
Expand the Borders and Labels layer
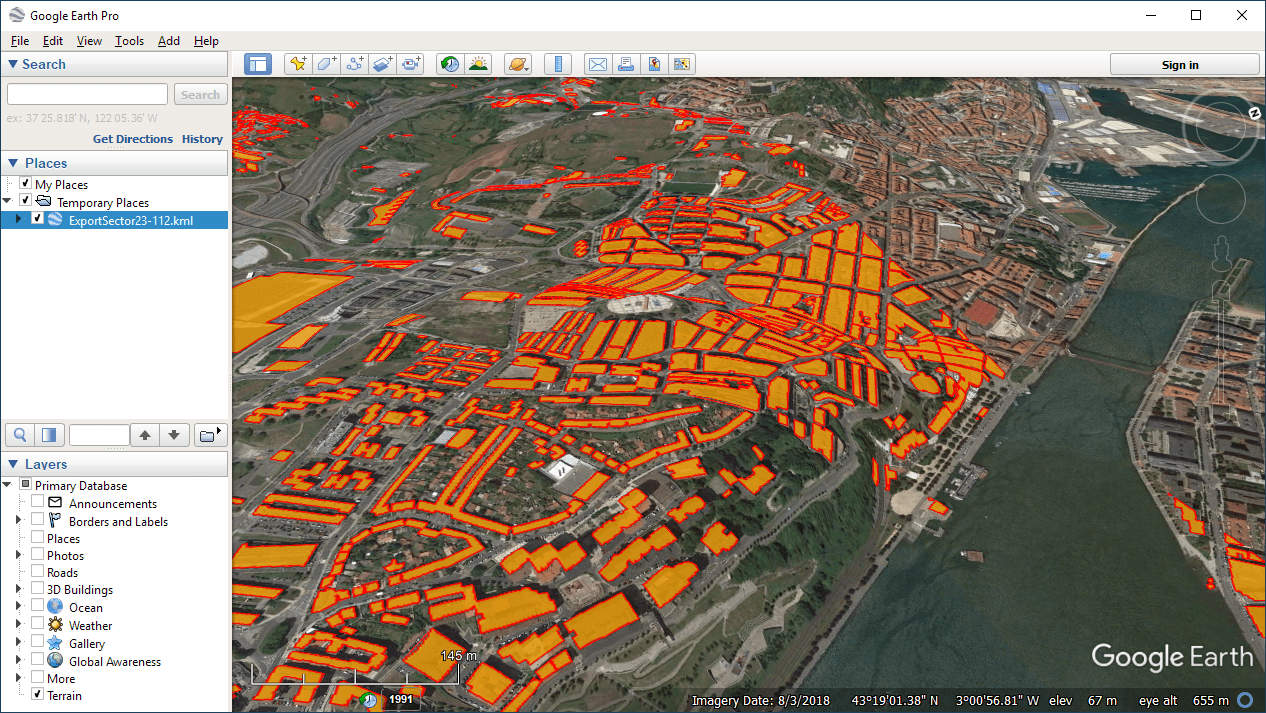[18, 521]
